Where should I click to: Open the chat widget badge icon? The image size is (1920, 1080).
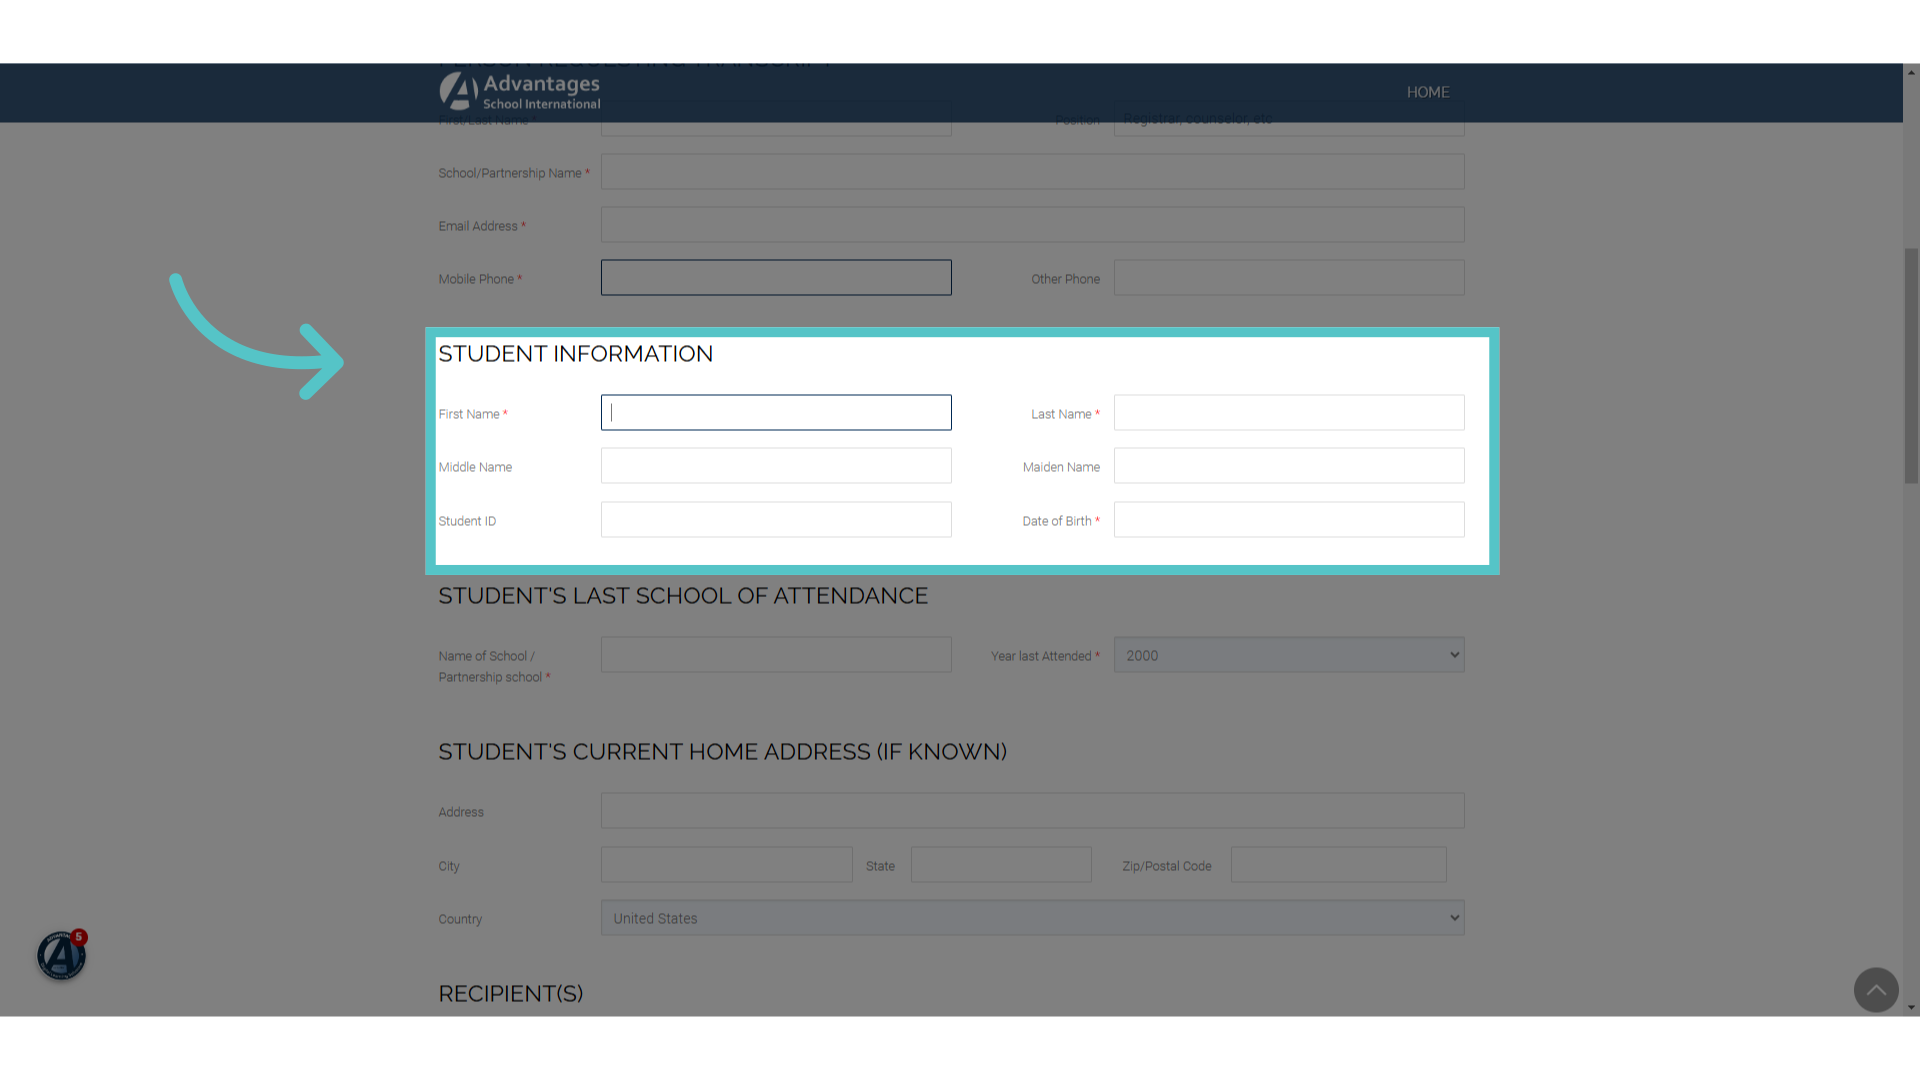(61, 955)
